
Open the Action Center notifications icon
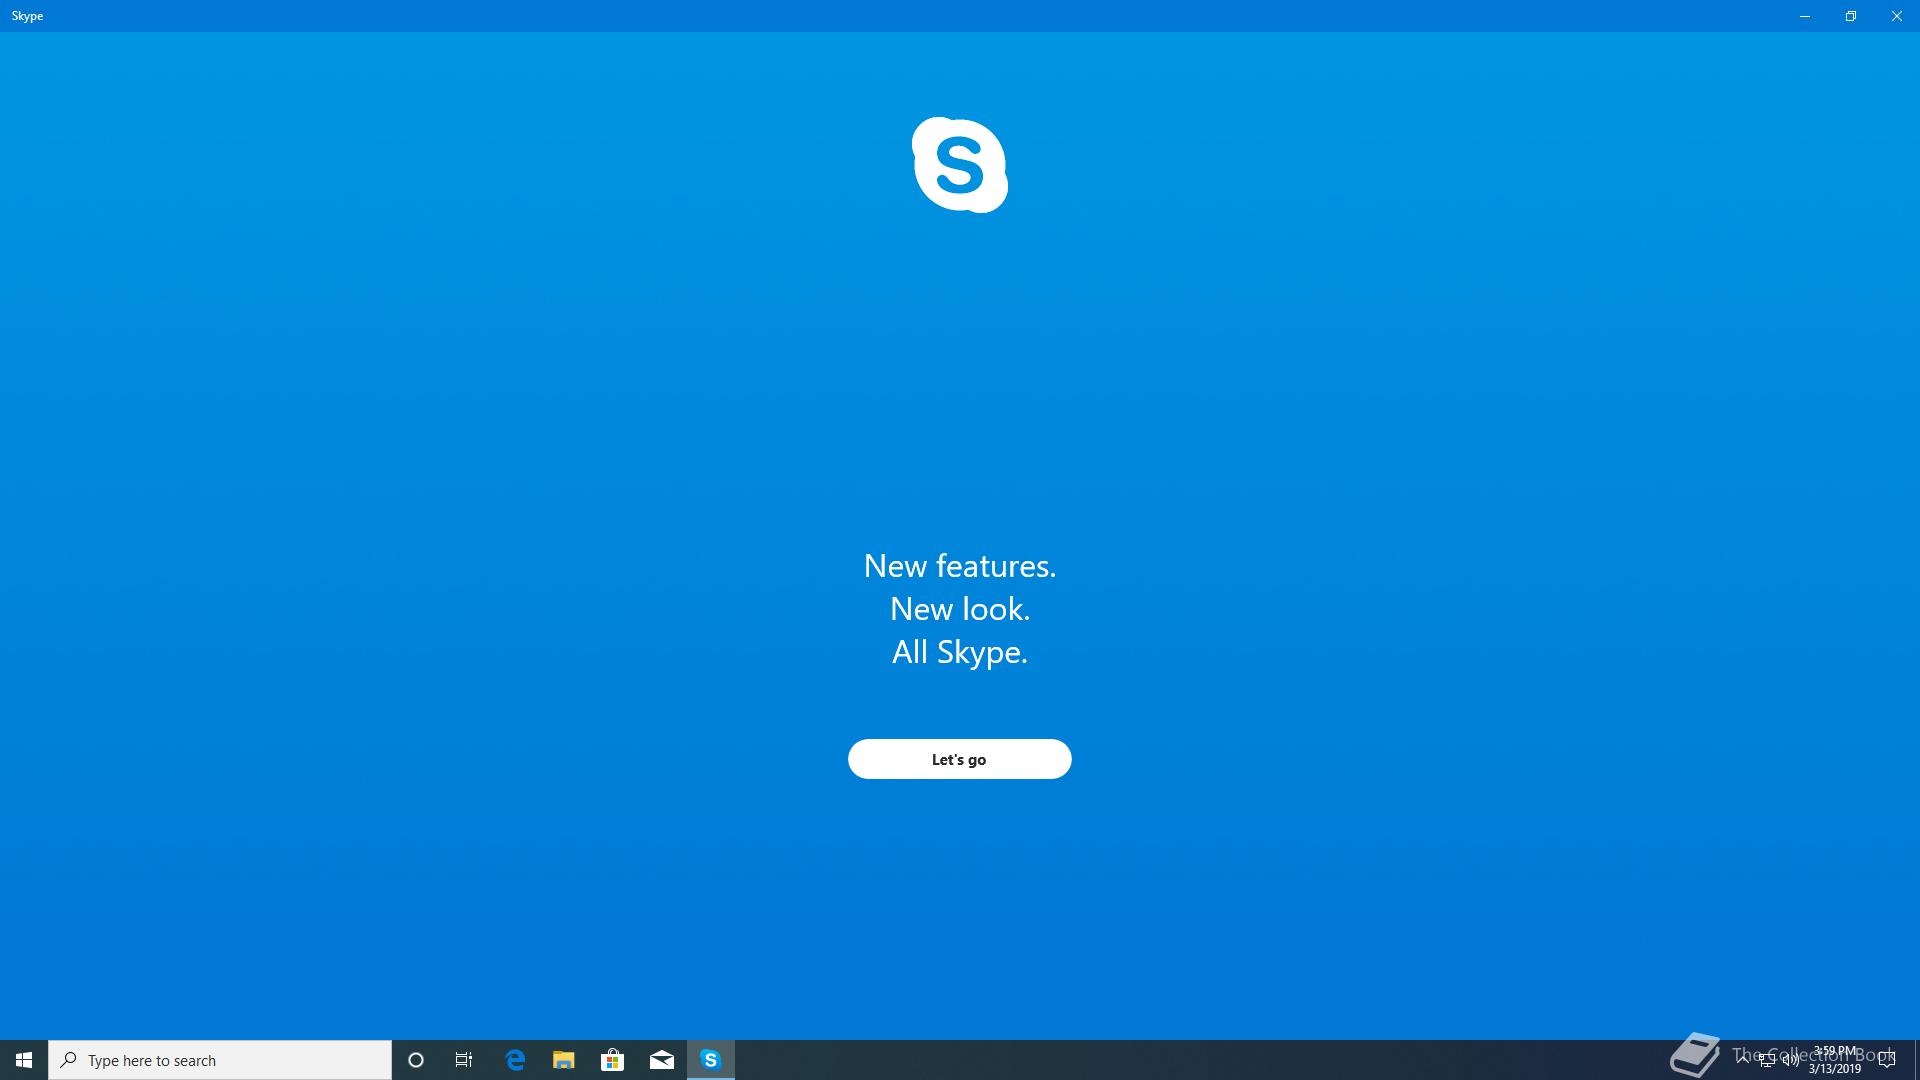[x=1887, y=1060]
